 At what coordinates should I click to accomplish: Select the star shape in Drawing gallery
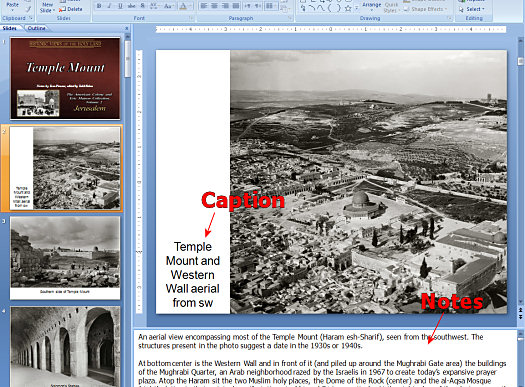[x=348, y=9]
